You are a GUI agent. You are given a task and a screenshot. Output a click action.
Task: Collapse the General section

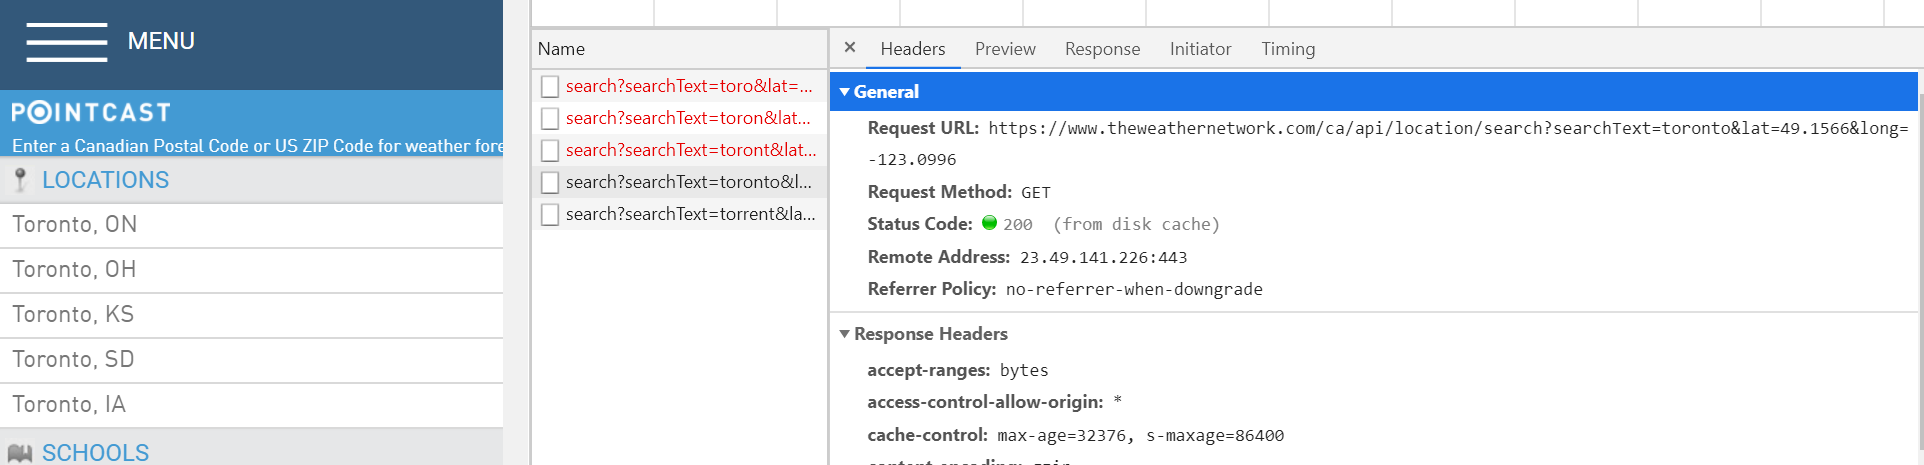845,92
